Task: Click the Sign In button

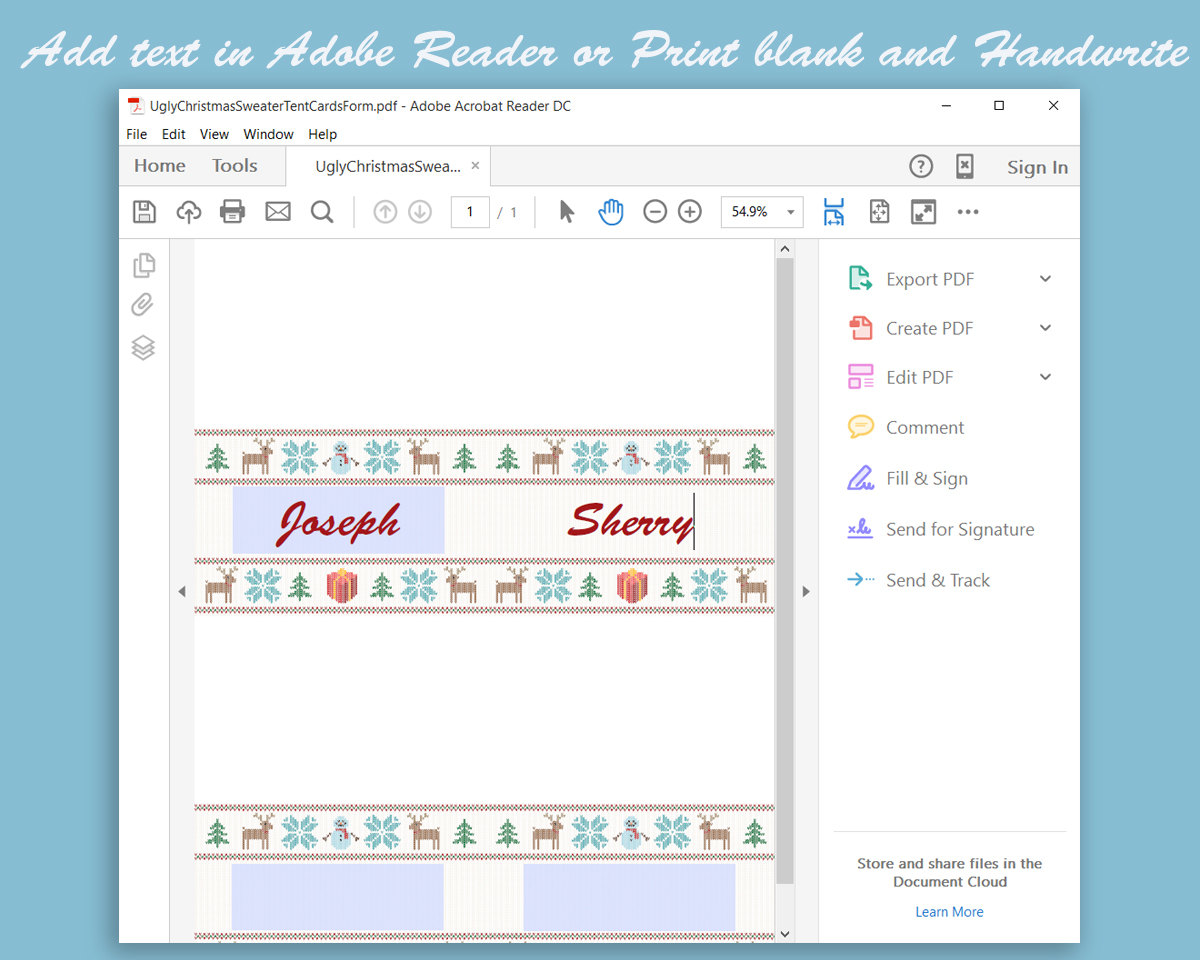Action: click(1037, 167)
